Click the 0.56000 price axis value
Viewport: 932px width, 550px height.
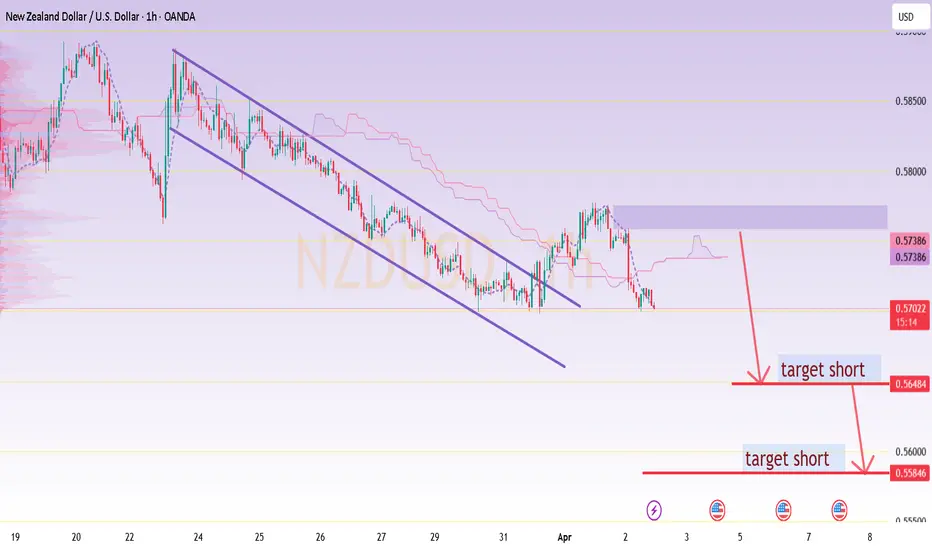point(911,451)
